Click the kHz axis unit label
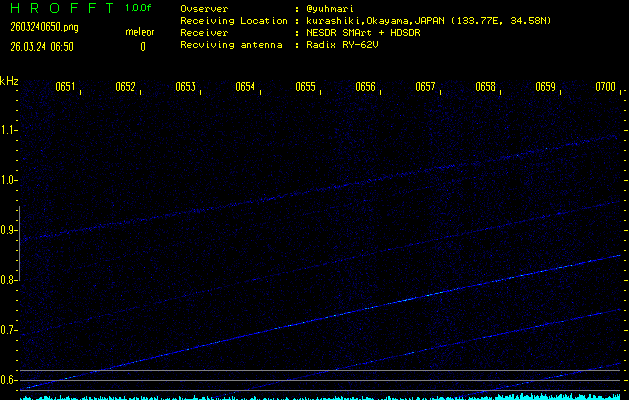629x400 pixels. coord(9,80)
